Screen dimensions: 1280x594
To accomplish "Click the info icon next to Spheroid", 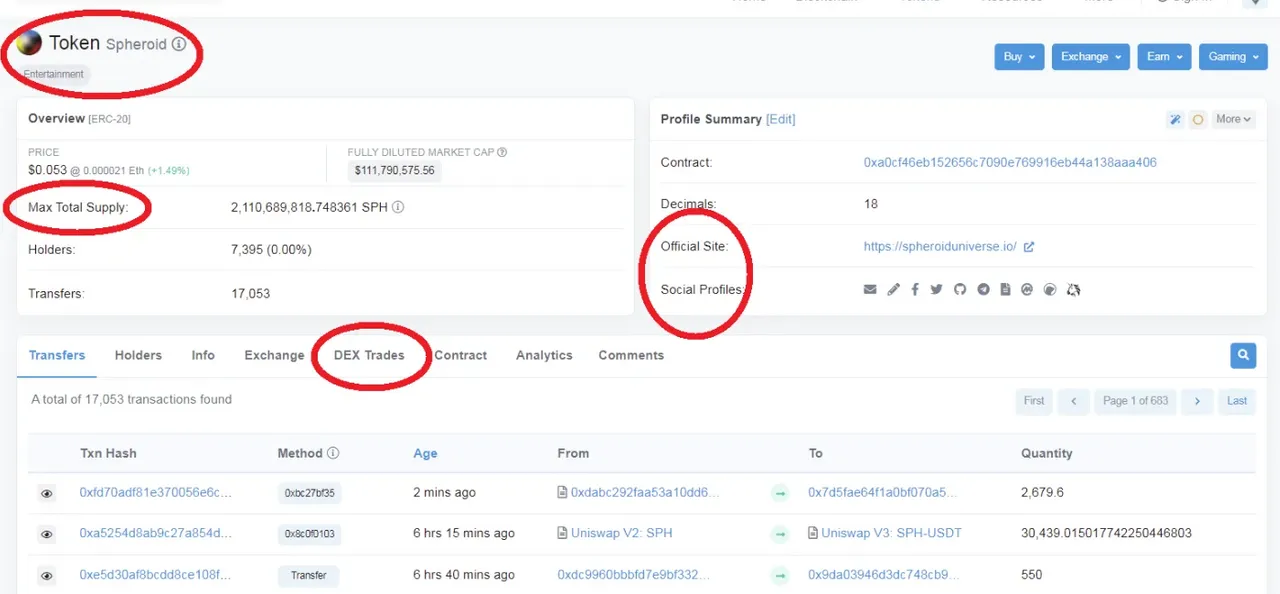I will [179, 44].
